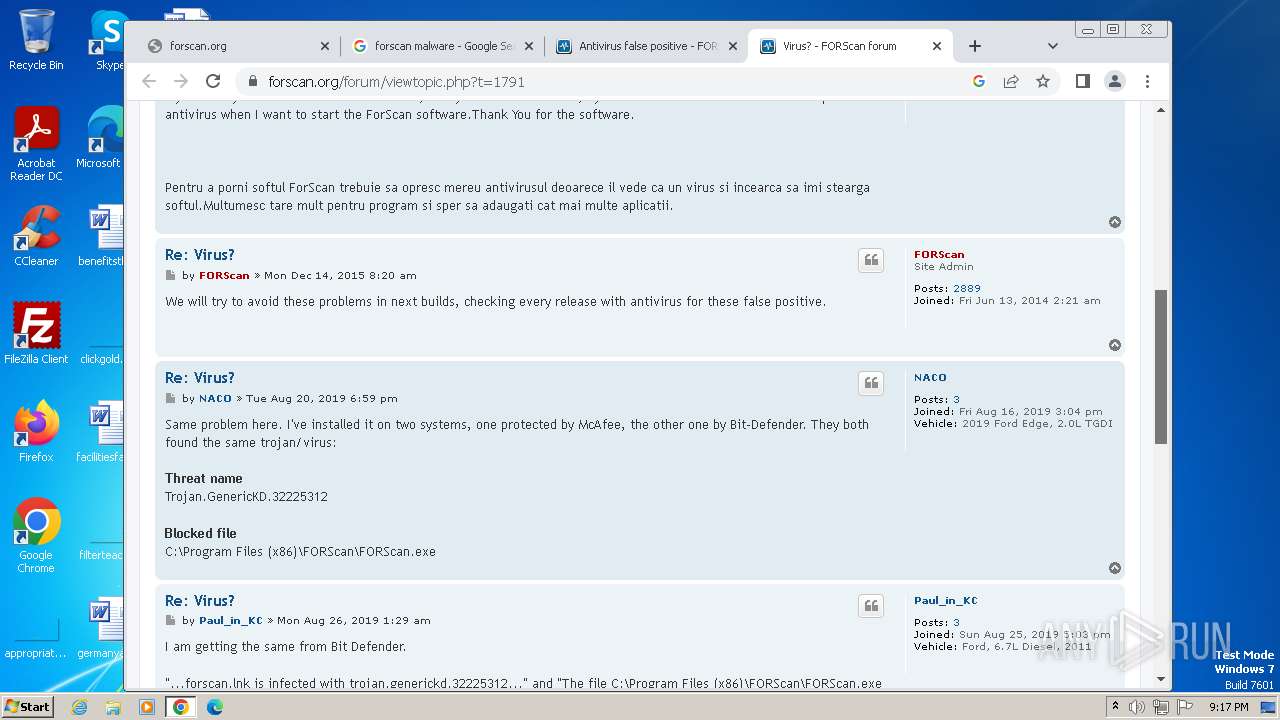Screen dimensions: 1280x720
Task: Launch Firefox from the desktop
Action: point(36,432)
